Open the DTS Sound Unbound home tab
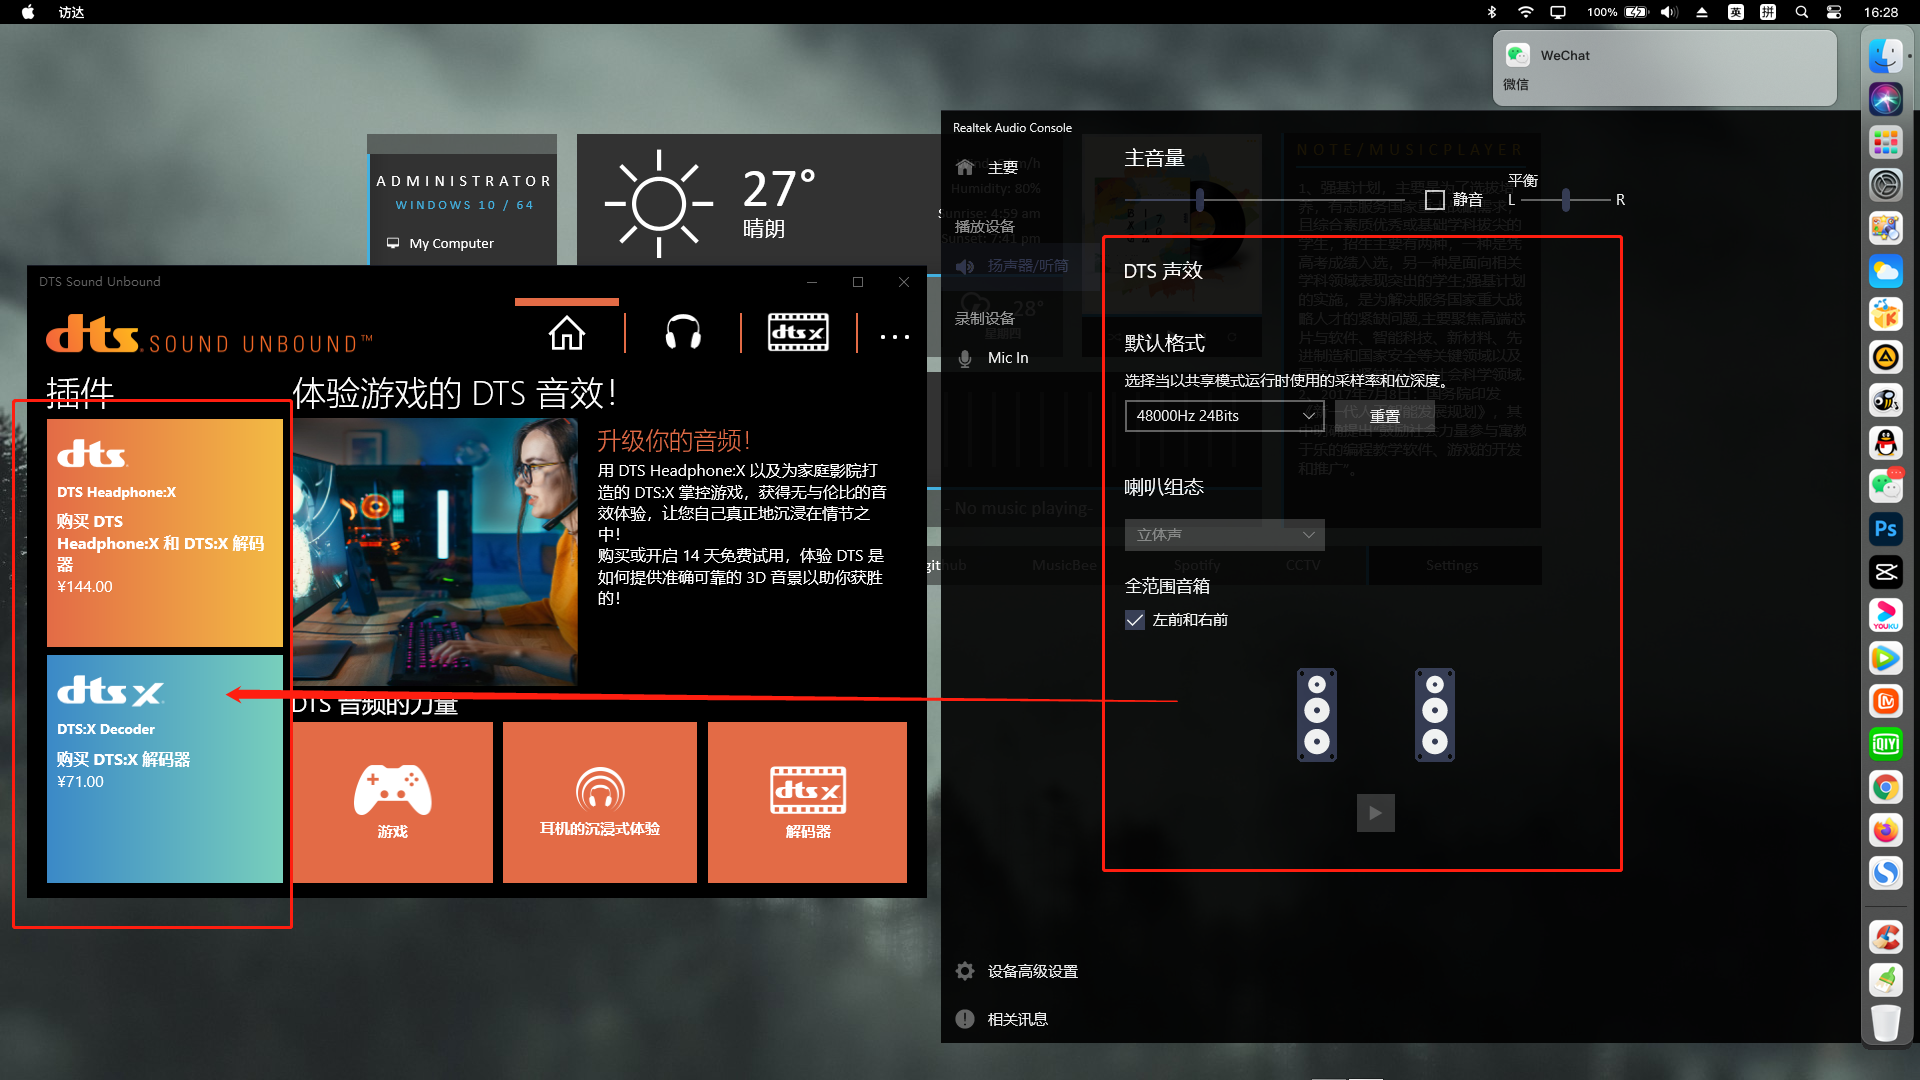Screen dimensions: 1920x1080 point(566,333)
